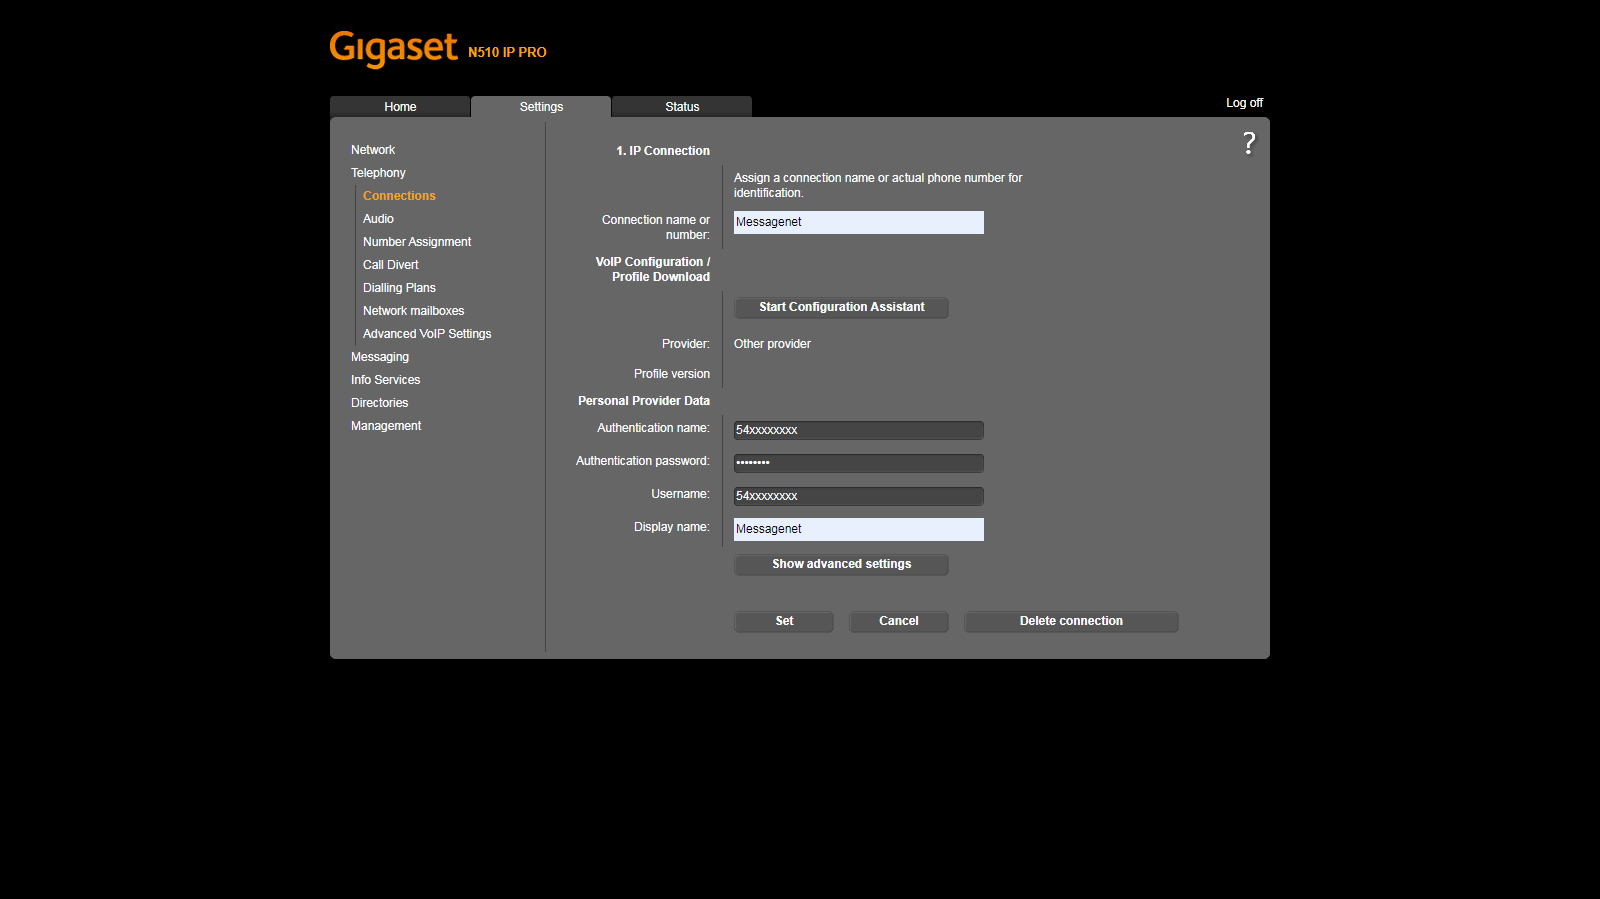
Task: Click the Connection name or number field
Action: pyautogui.click(x=859, y=222)
